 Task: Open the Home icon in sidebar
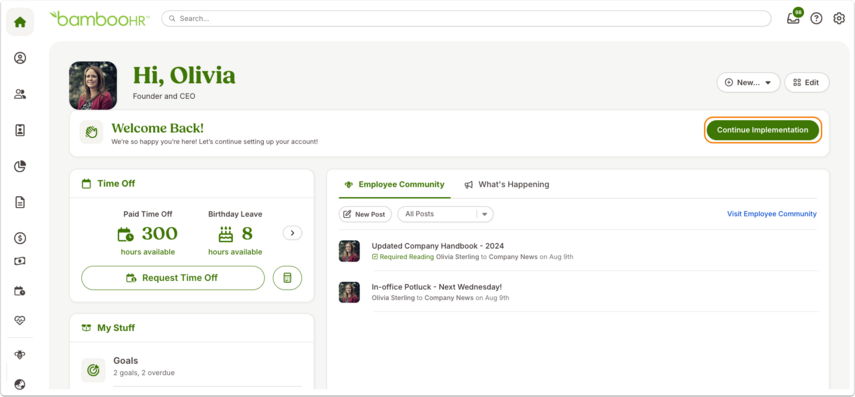pos(20,22)
